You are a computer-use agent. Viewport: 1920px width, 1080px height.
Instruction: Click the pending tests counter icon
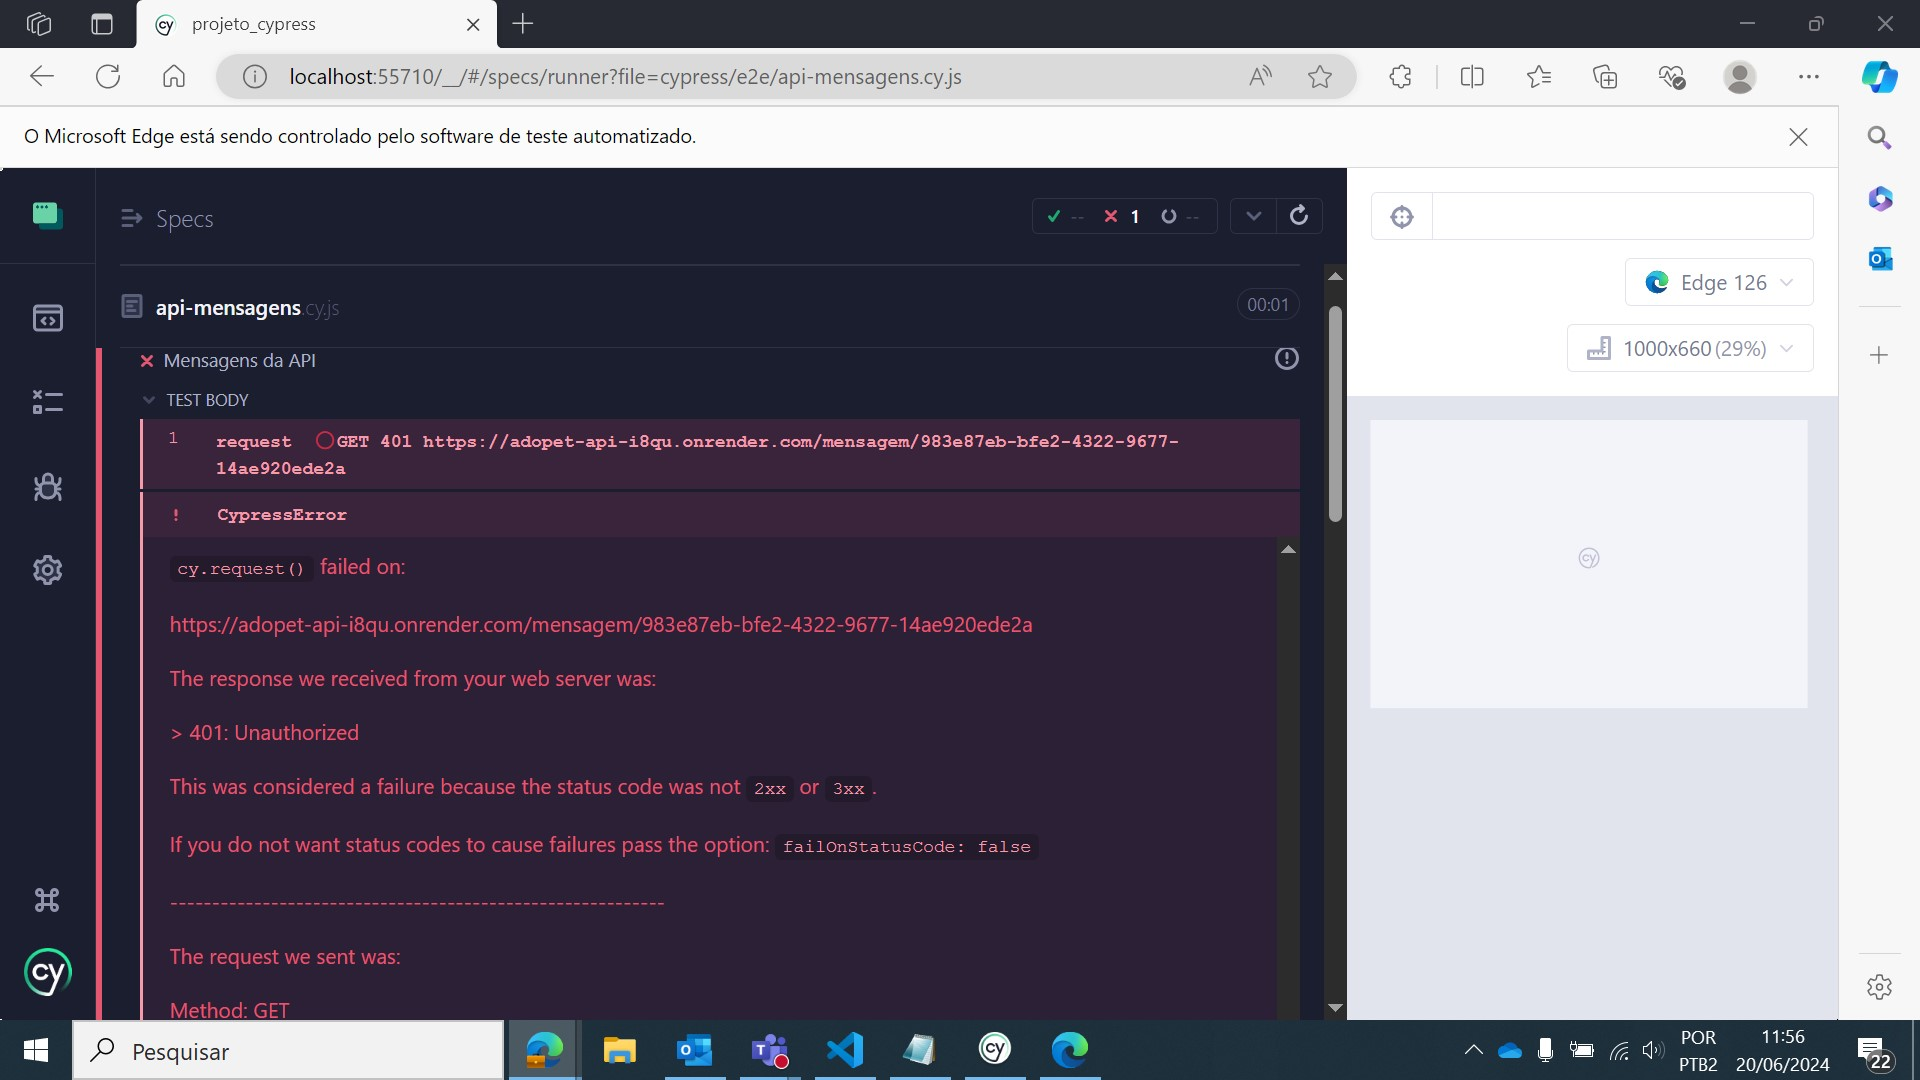[x=1180, y=216]
